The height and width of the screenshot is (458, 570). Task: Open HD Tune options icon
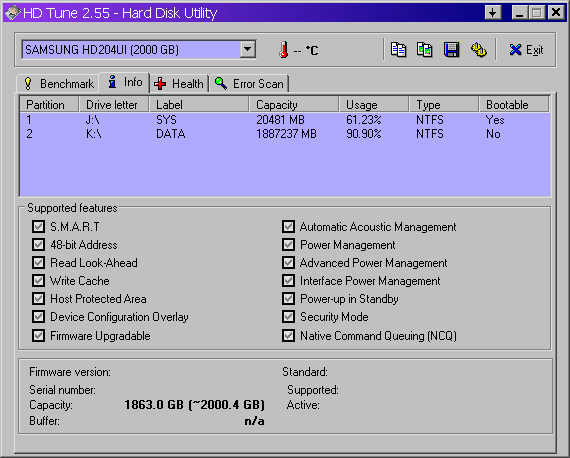[x=478, y=50]
